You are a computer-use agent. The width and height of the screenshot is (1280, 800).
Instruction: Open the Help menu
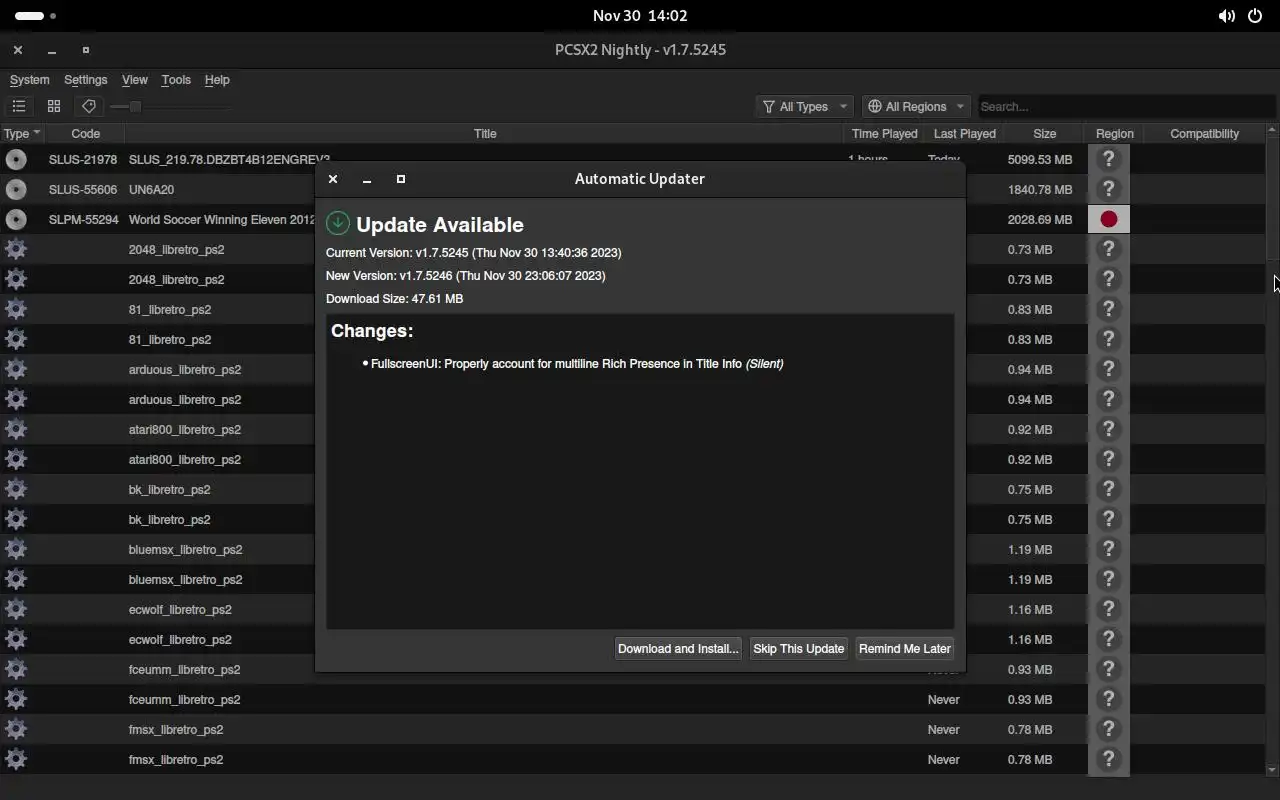(217, 80)
